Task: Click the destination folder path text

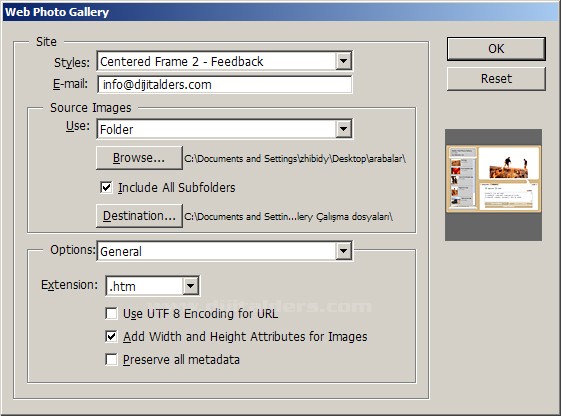Action: point(288,217)
